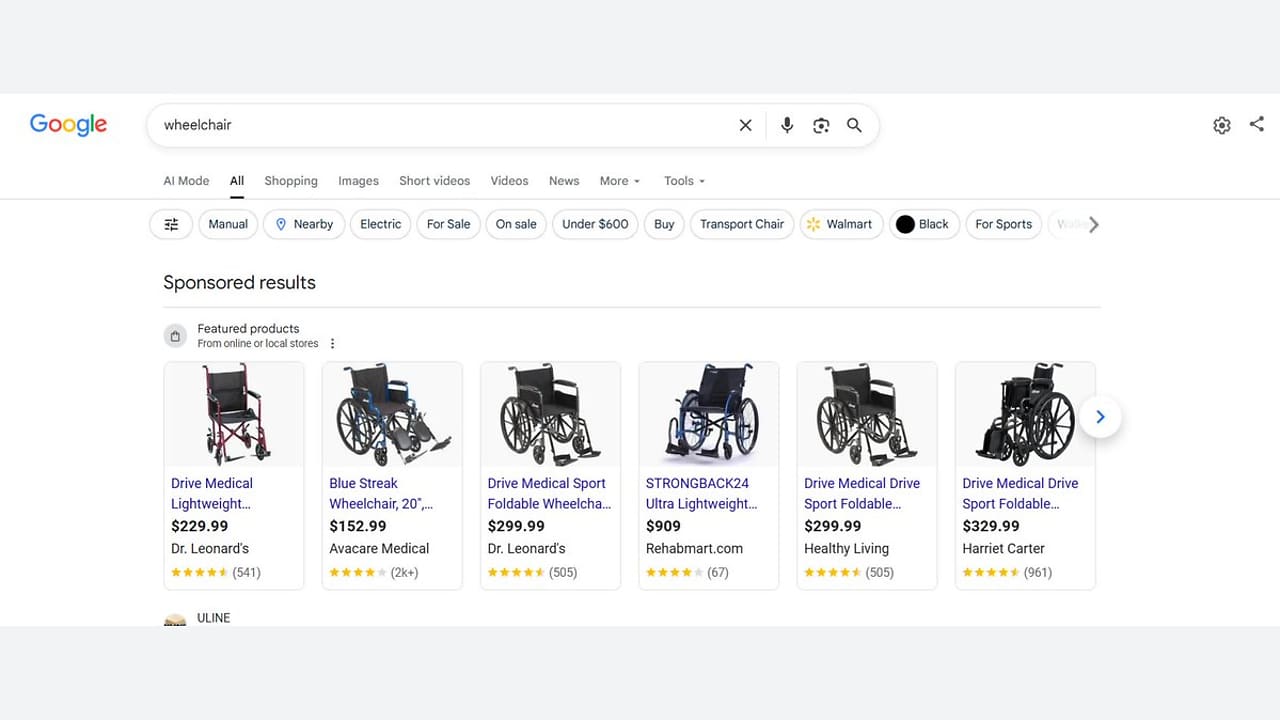This screenshot has width=1280, height=720.
Task: Apply the Buy filter chip
Action: click(664, 224)
